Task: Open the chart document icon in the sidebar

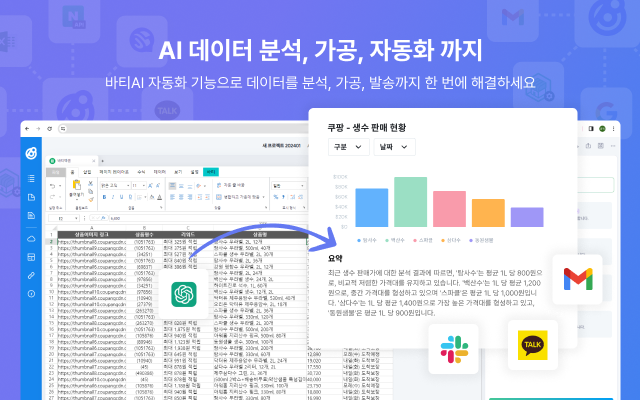Action: 31,216
